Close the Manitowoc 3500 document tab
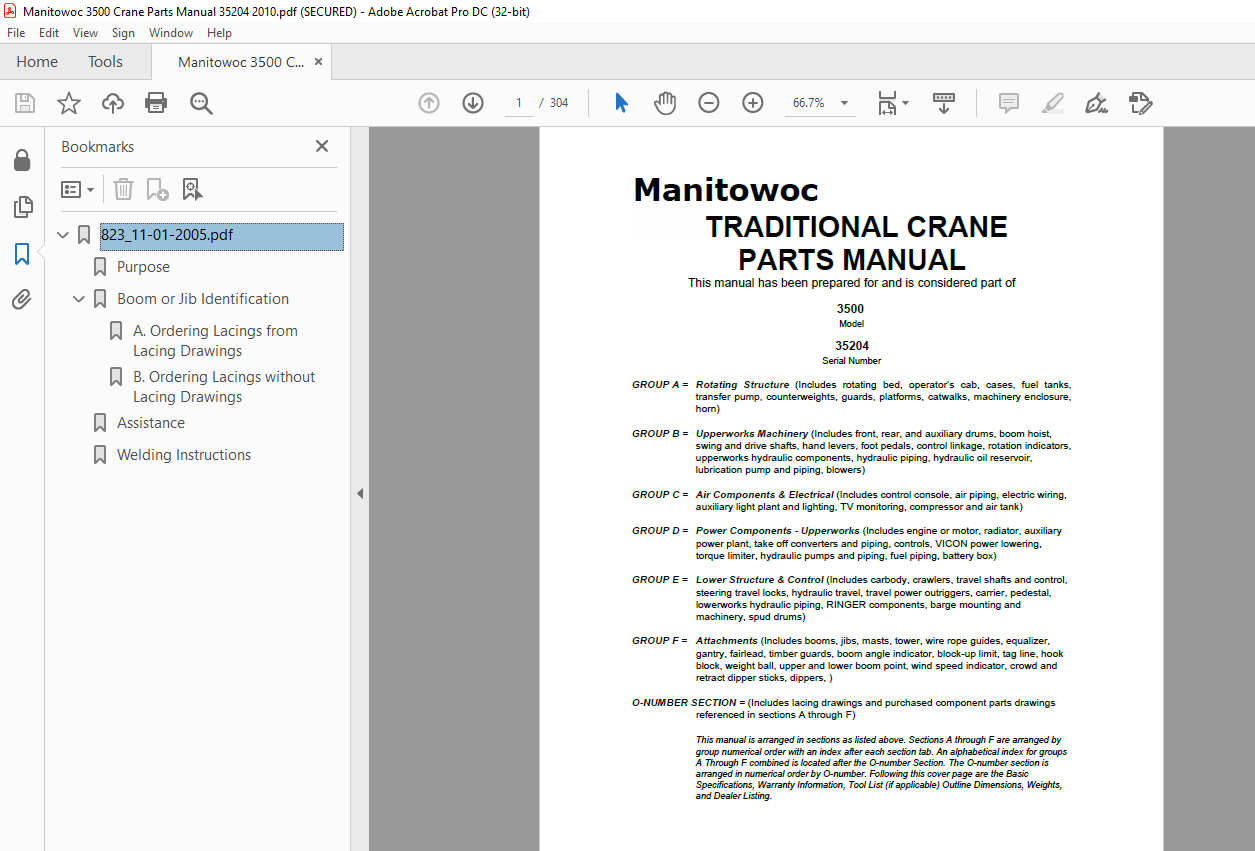 point(318,62)
